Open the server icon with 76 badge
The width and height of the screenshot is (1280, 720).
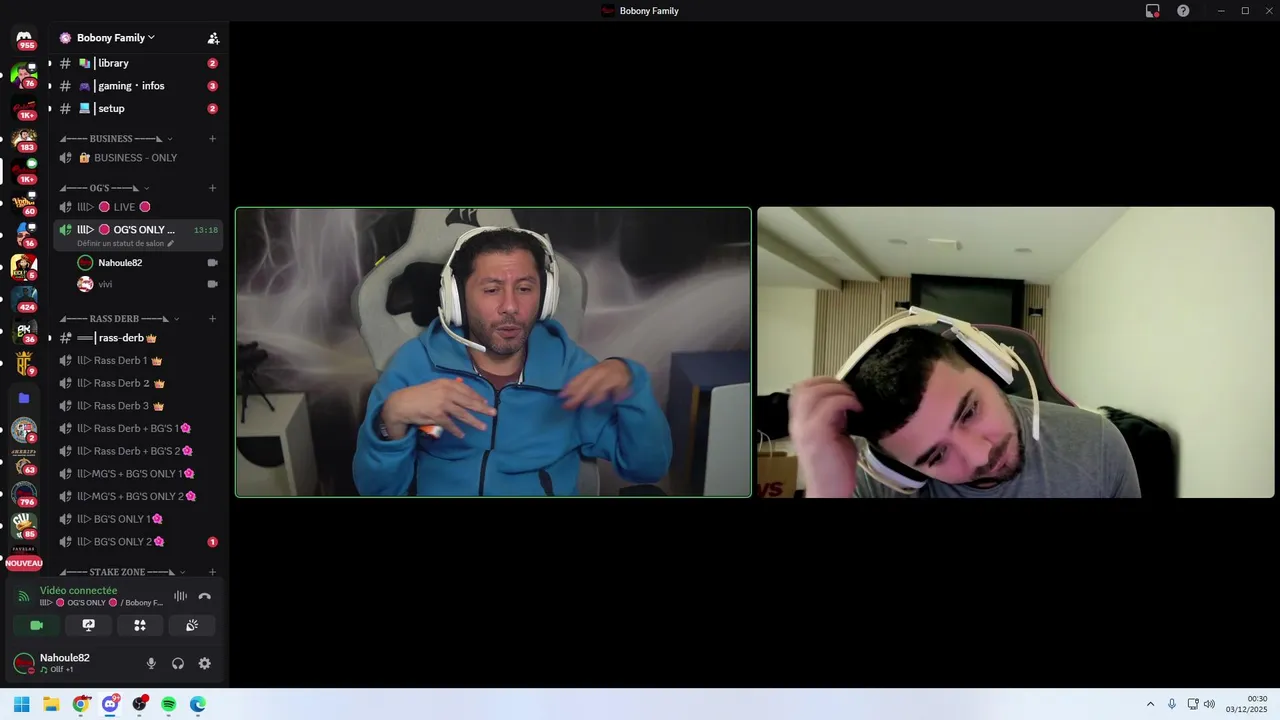(24, 75)
